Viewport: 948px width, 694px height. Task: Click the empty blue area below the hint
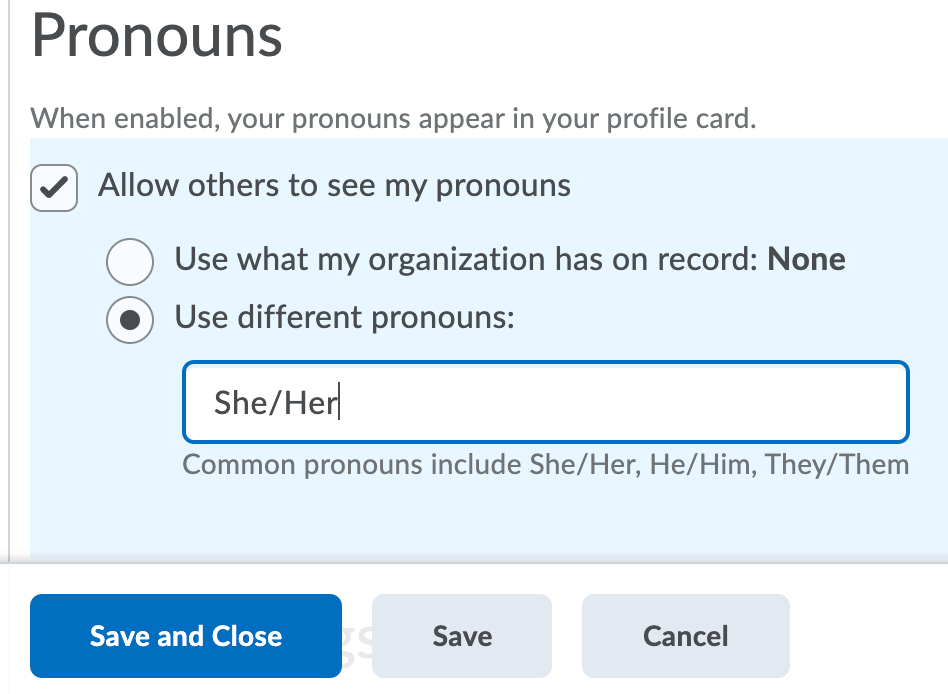click(480, 520)
